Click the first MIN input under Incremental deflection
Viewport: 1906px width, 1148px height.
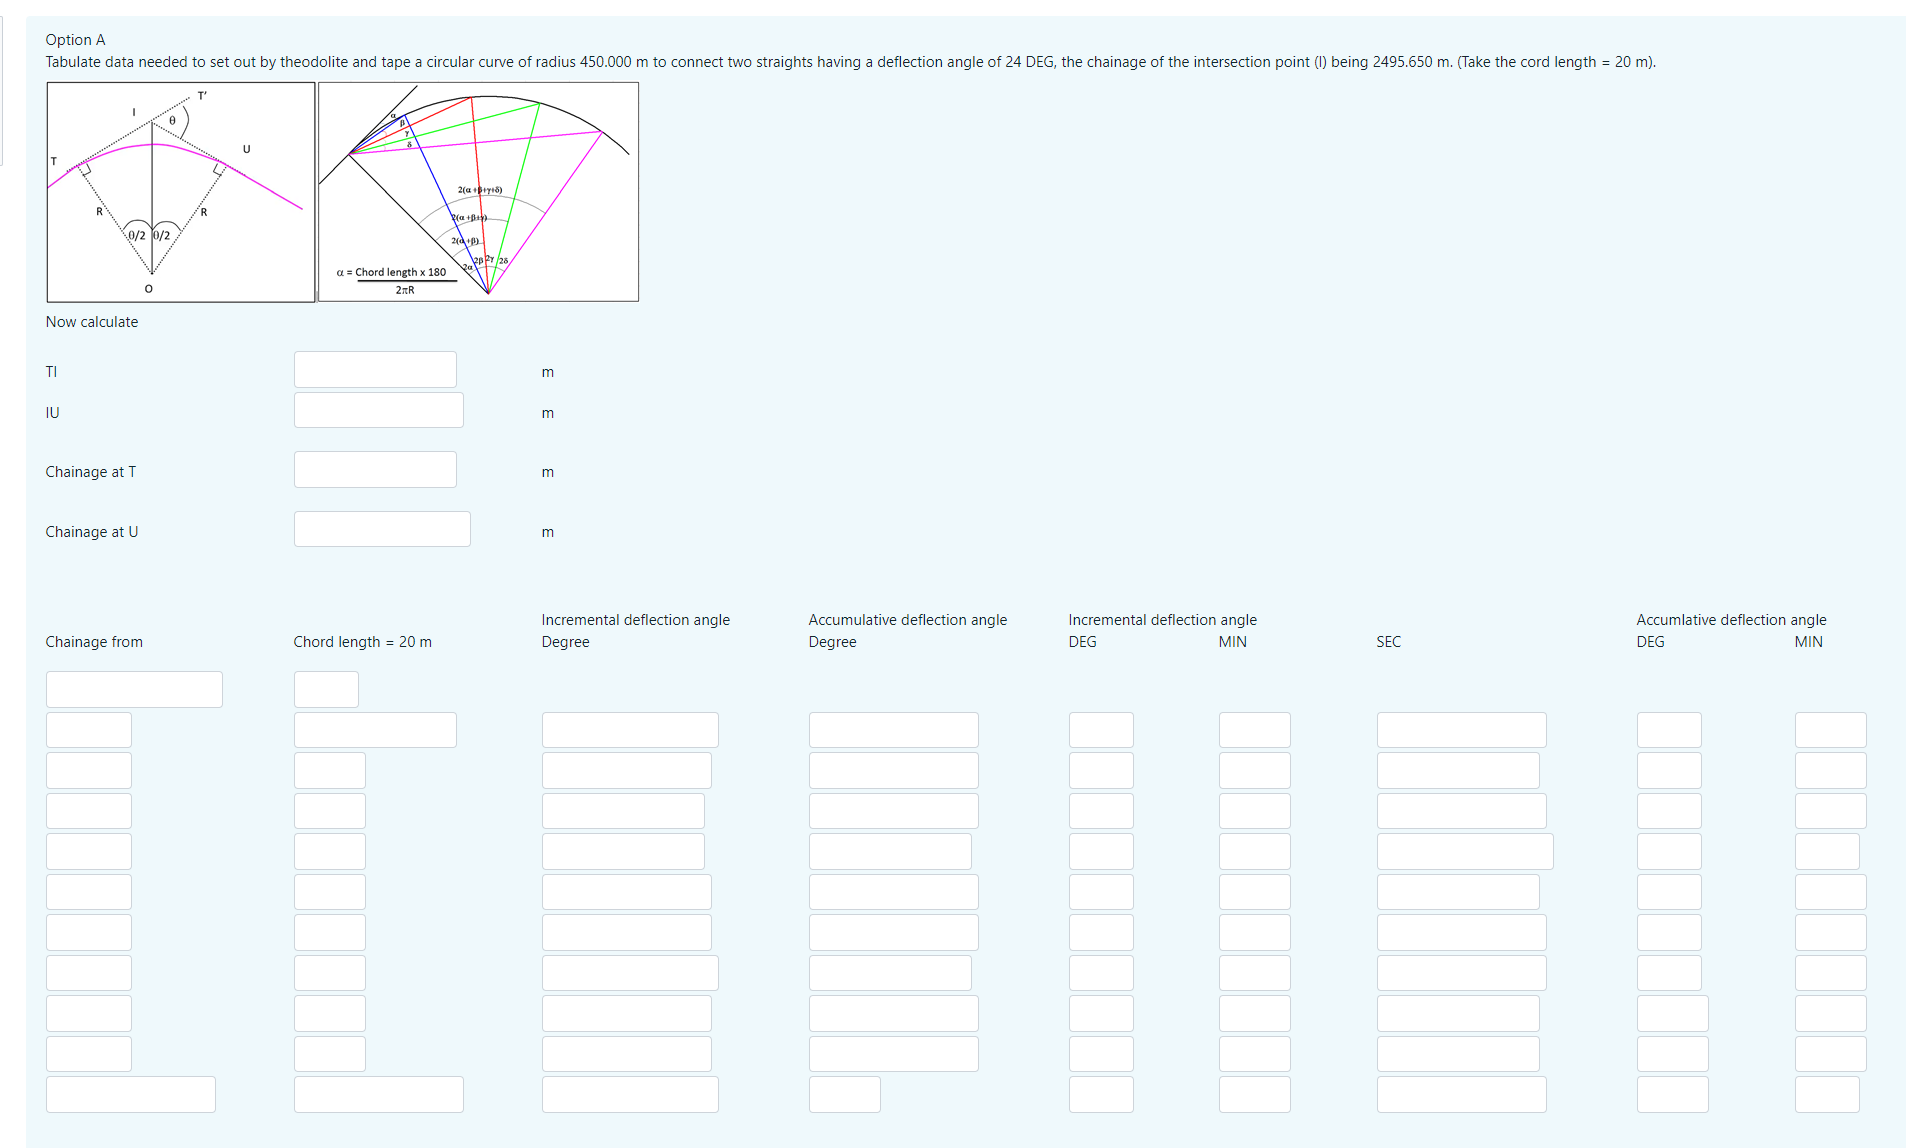coord(1254,729)
